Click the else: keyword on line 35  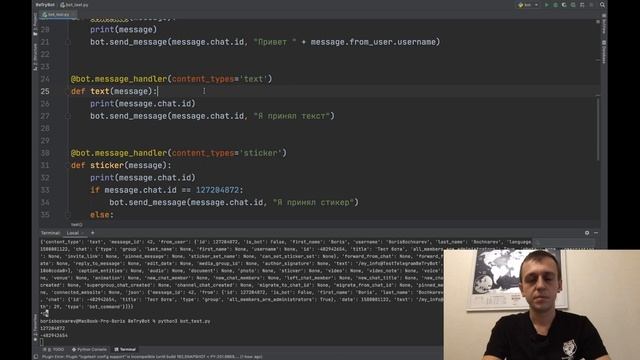pyautogui.click(x=102, y=215)
